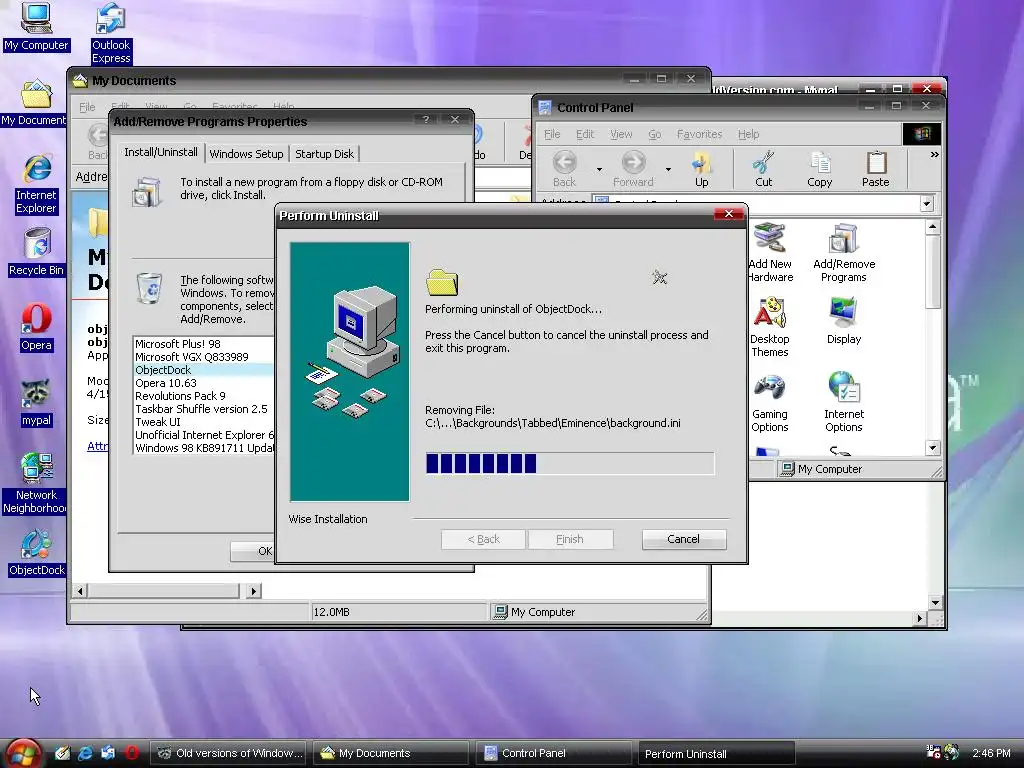Click Back arrow in Control Panel toolbar
The height and width of the screenshot is (768, 1024).
(564, 168)
